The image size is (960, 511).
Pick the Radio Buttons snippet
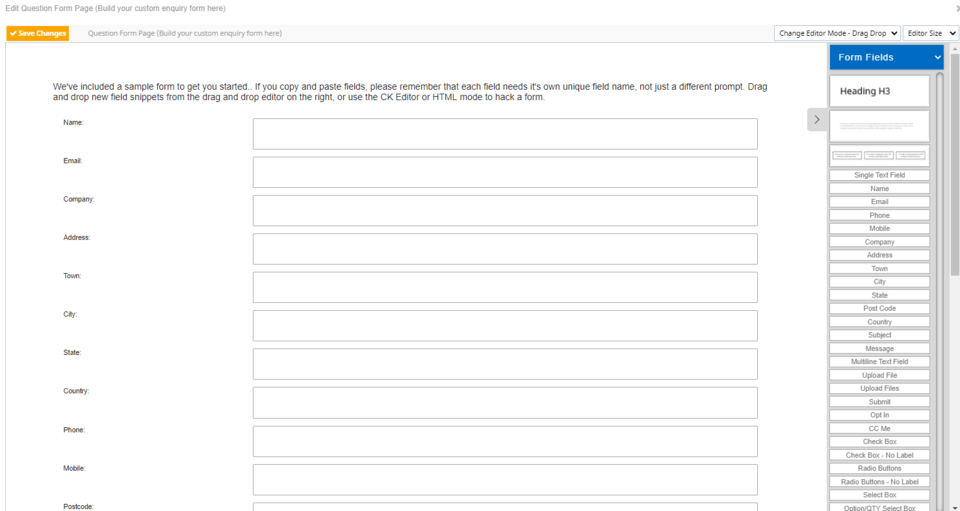click(880, 468)
